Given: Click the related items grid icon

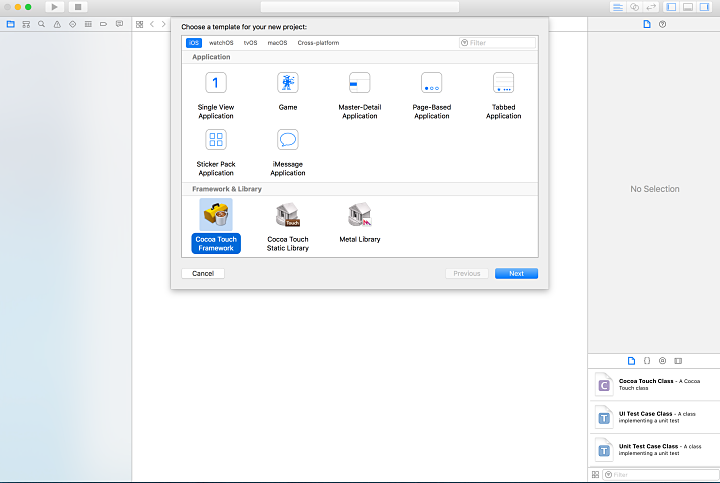Looking at the screenshot, I should [140, 24].
